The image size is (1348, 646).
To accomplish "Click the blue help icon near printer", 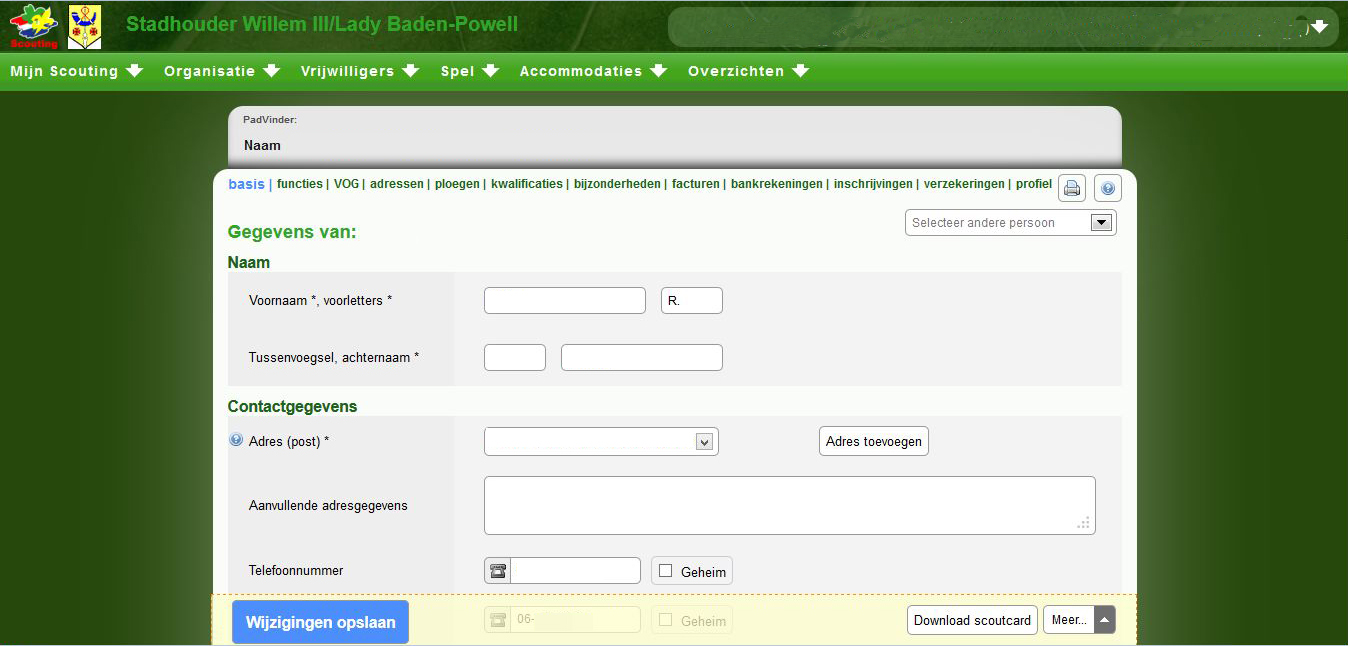I will (x=1108, y=188).
